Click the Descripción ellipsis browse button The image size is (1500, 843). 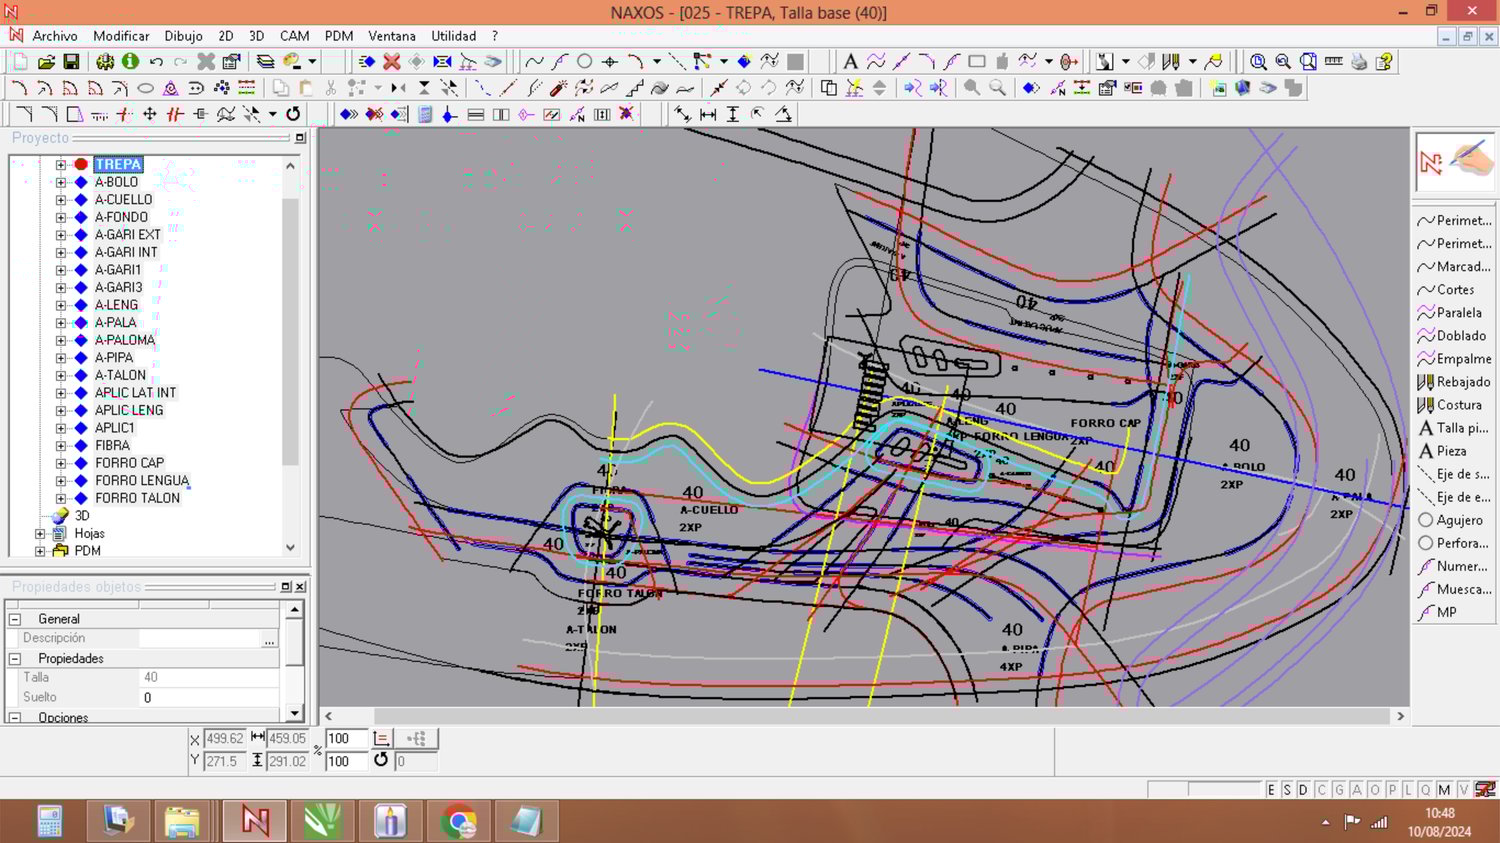(x=269, y=639)
